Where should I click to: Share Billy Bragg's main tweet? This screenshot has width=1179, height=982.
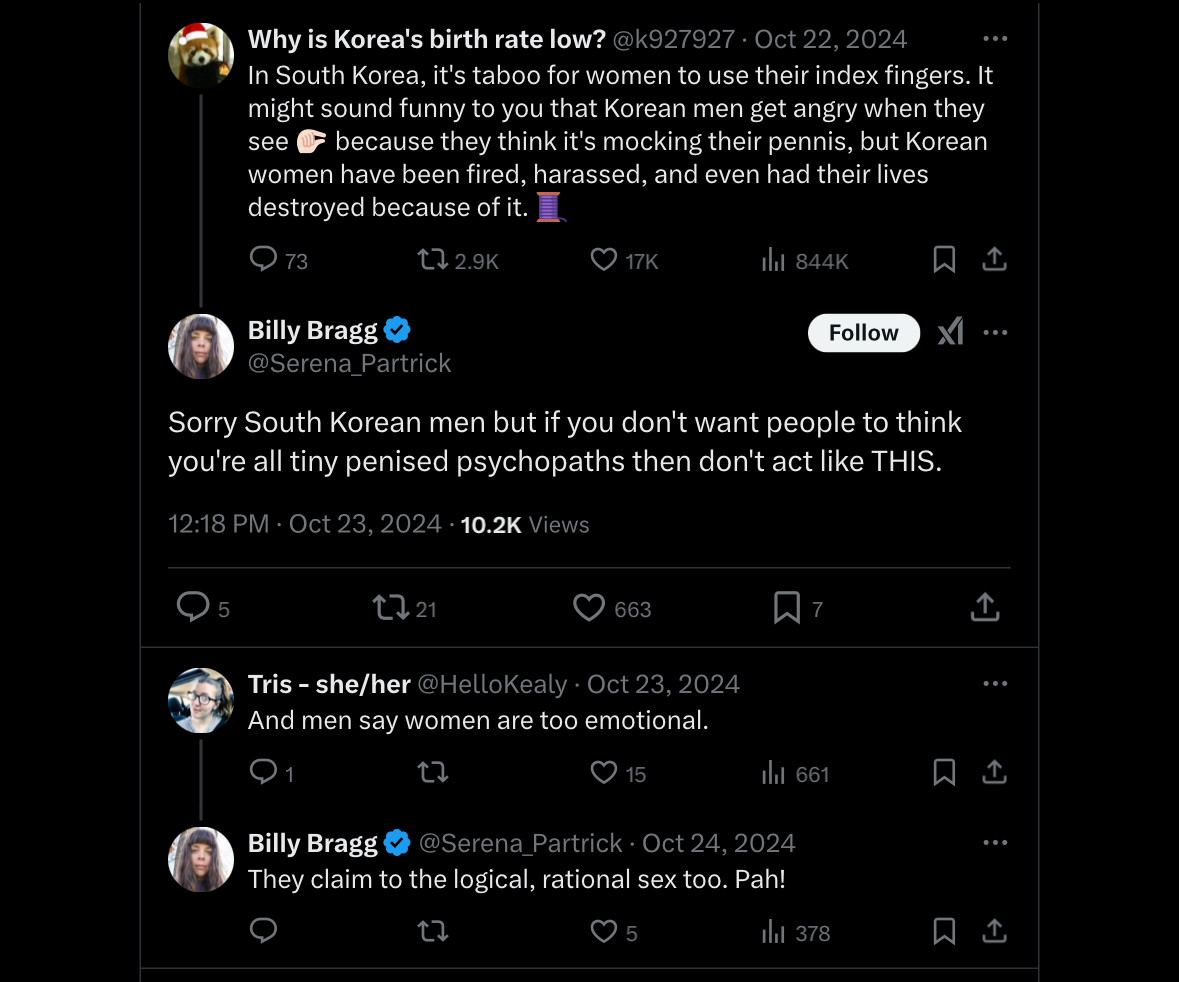click(x=985, y=608)
